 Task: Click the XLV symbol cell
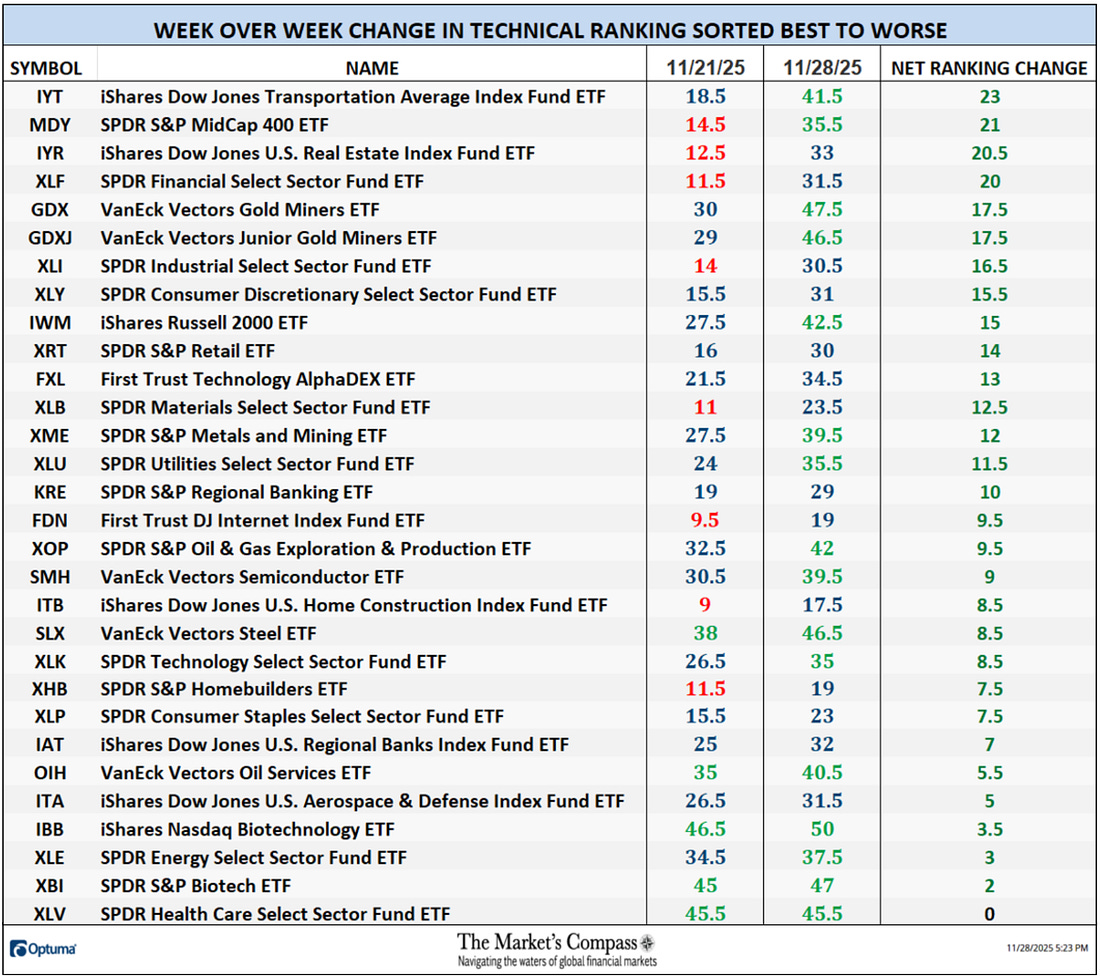click(x=50, y=914)
